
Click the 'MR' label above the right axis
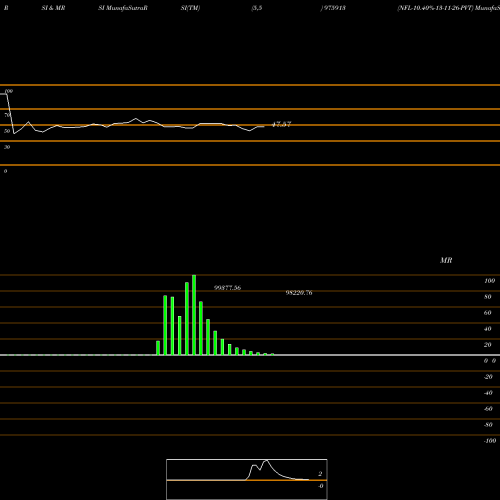pos(446,260)
